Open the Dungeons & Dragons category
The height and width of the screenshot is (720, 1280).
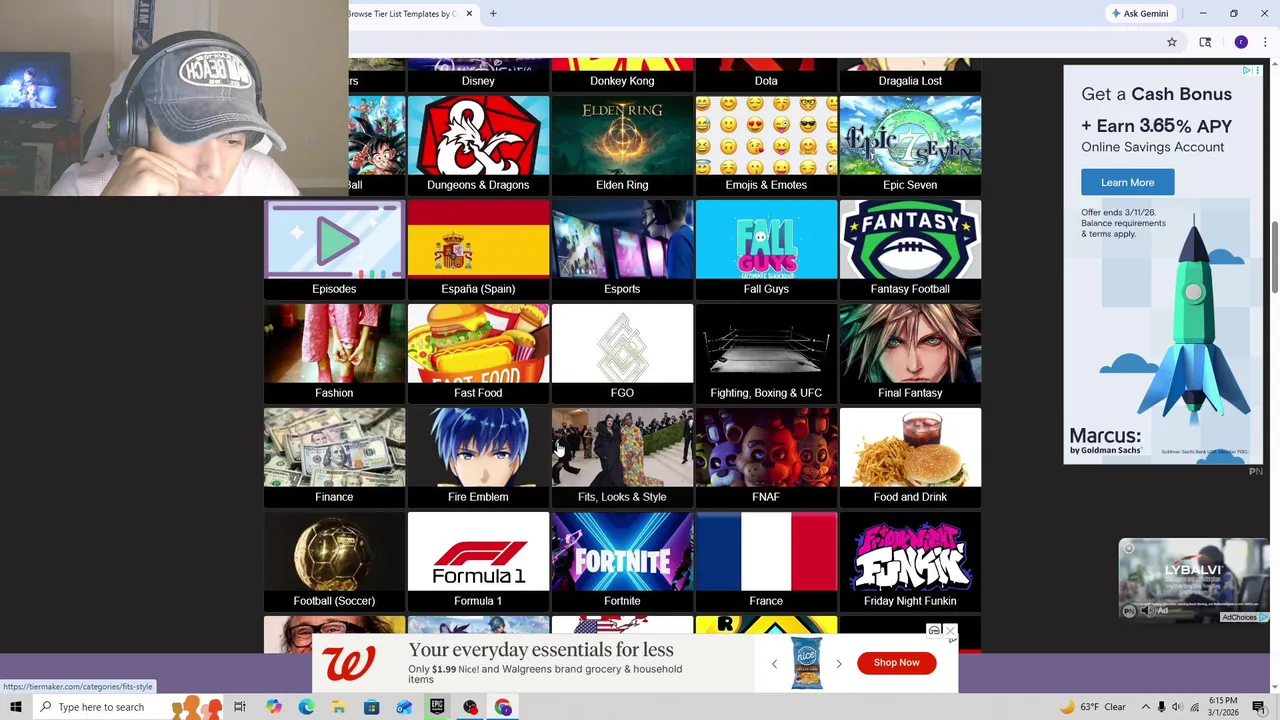click(x=478, y=145)
